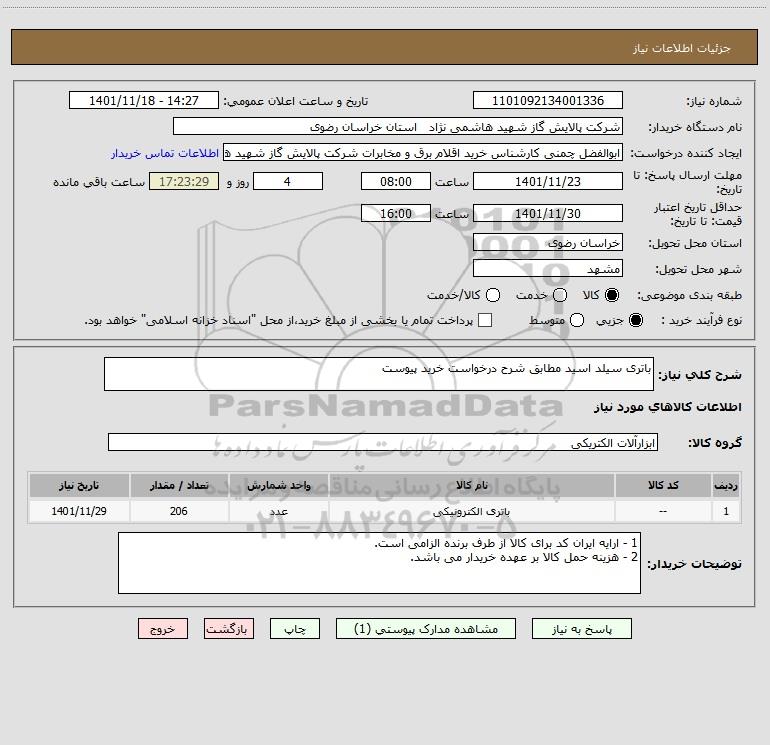Screen dimensions: 770x745
Task: Click the خروج exit button
Action: (x=163, y=629)
